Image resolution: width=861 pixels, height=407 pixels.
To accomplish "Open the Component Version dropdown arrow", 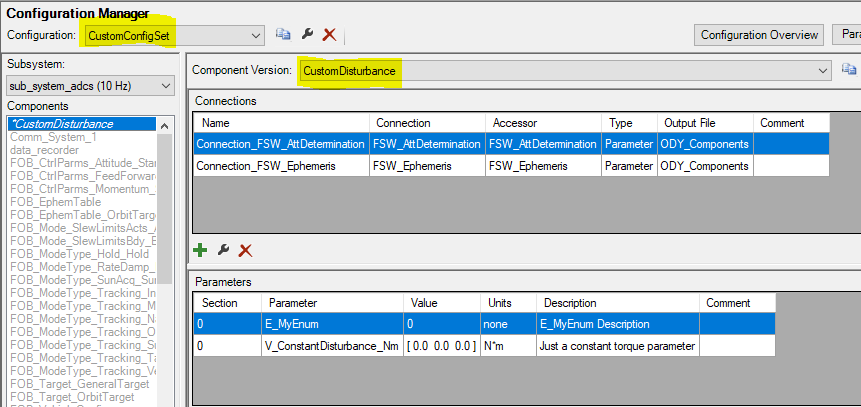I will [x=824, y=71].
